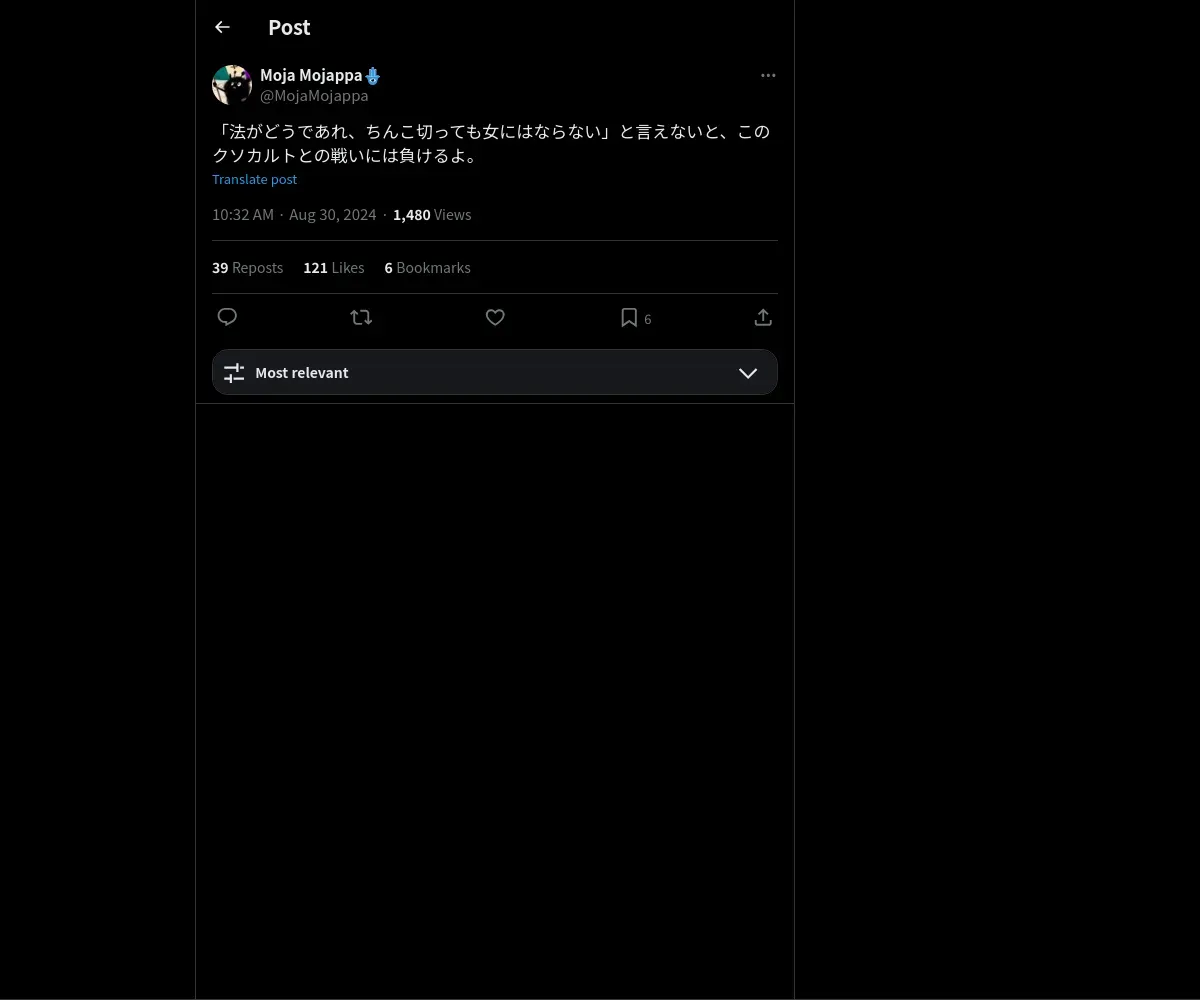This screenshot has height=1000, width=1200.
Task: Click the sliders filter icon beside Most relevant
Action: pos(234,372)
